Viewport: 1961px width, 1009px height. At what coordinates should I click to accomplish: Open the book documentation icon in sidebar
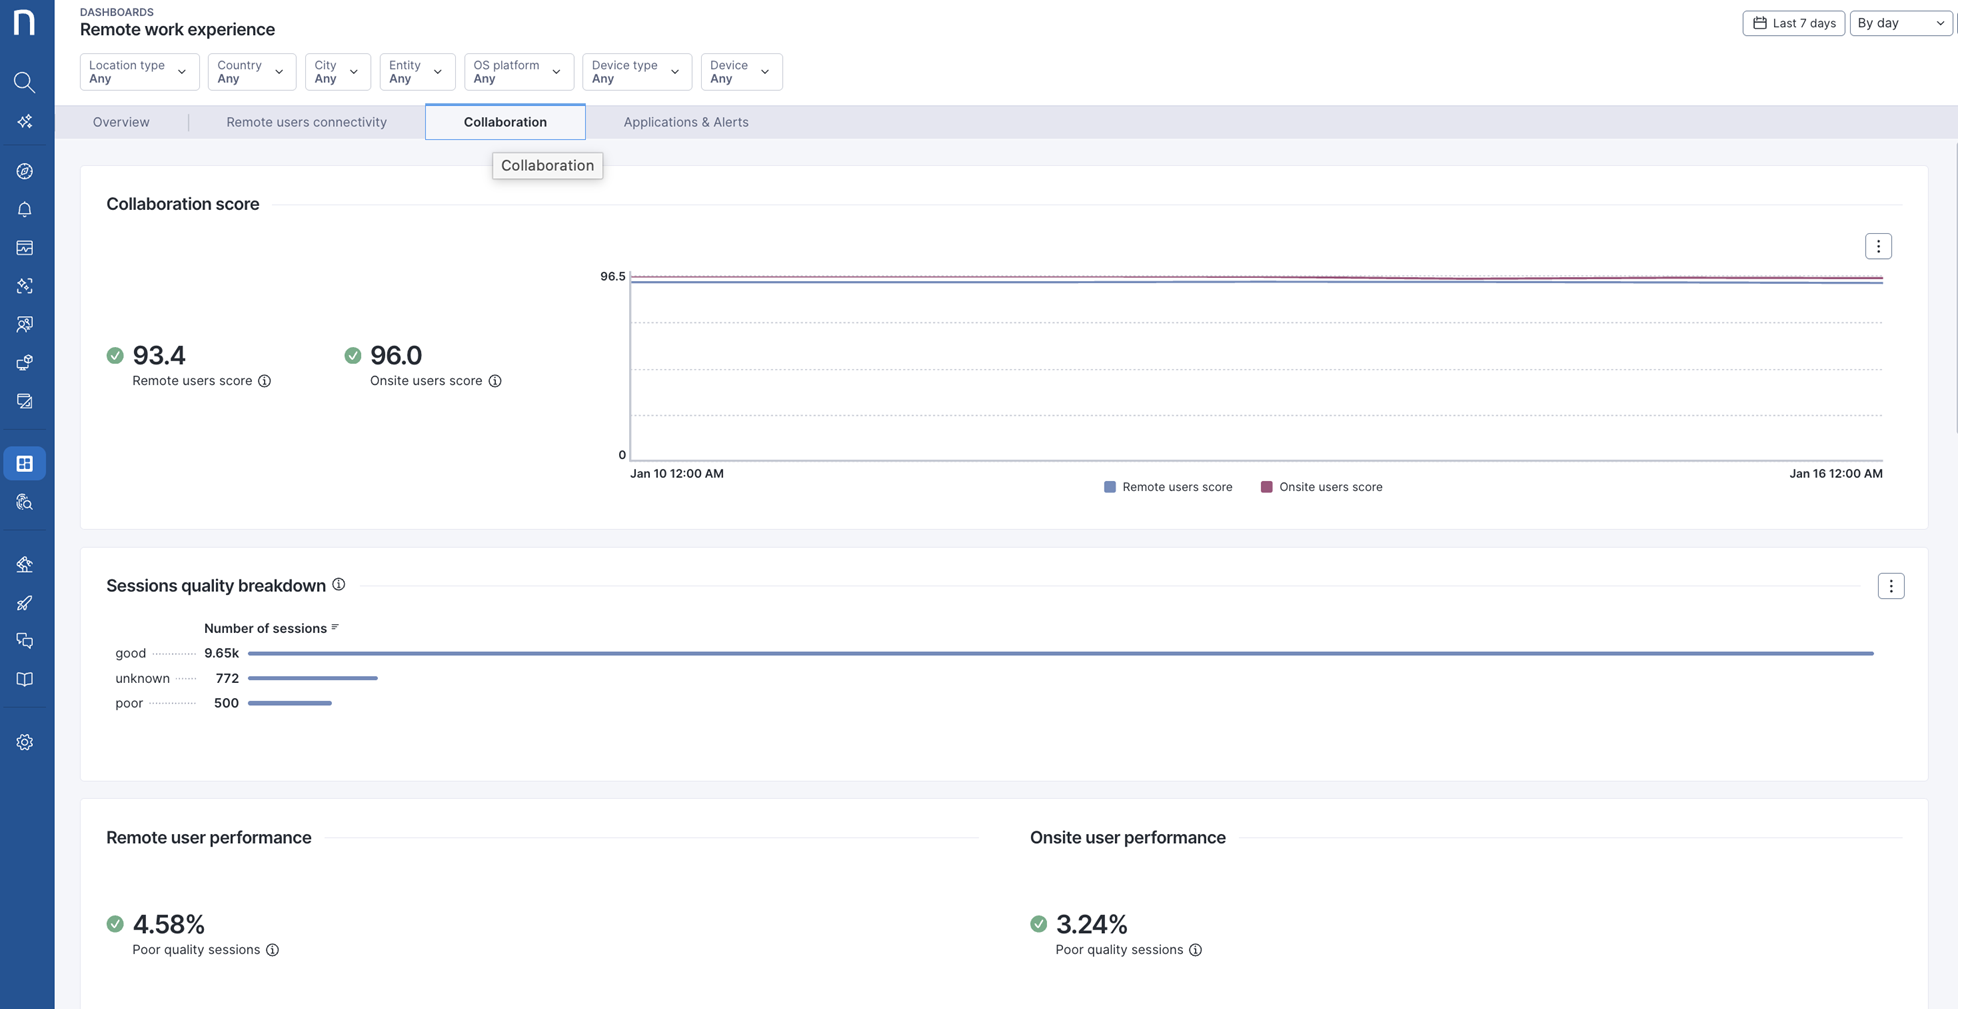click(25, 680)
